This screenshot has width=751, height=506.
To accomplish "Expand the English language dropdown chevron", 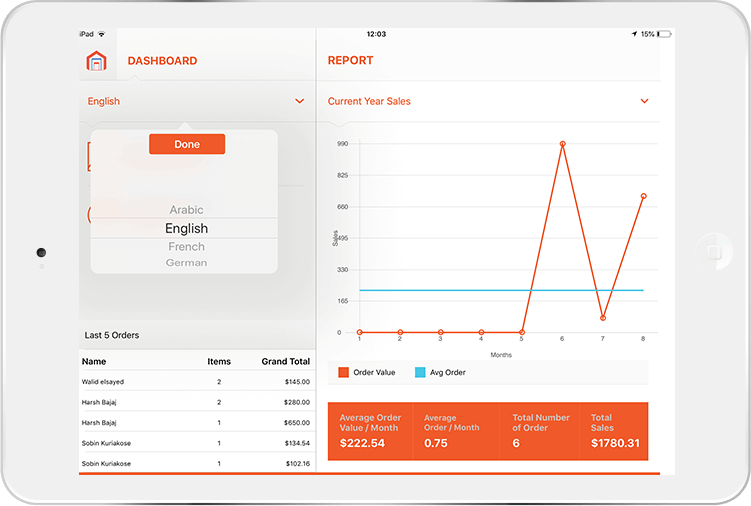I will tap(299, 101).
